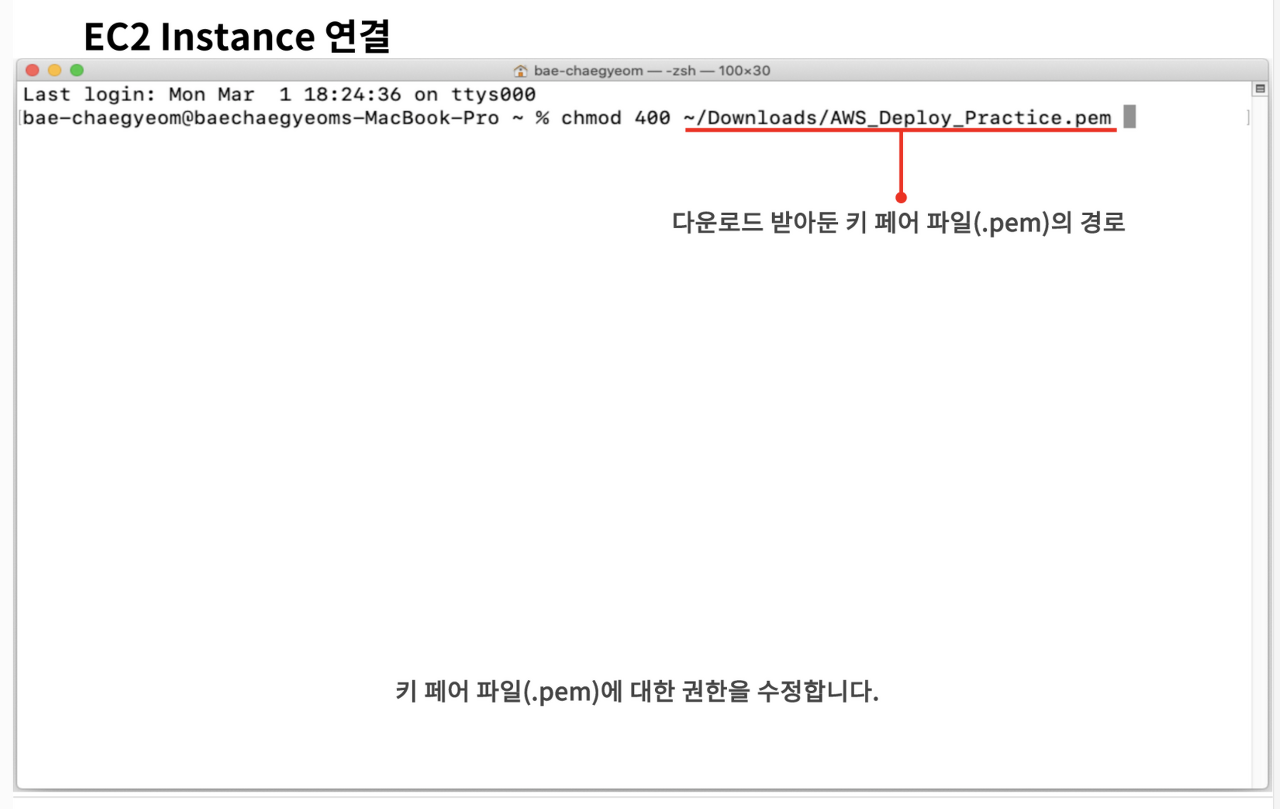Click the caption '키 페어 파일(.pem)에 대한 권한을 수정합니다.'
Screen dimensions: 1280x809
[637, 691]
